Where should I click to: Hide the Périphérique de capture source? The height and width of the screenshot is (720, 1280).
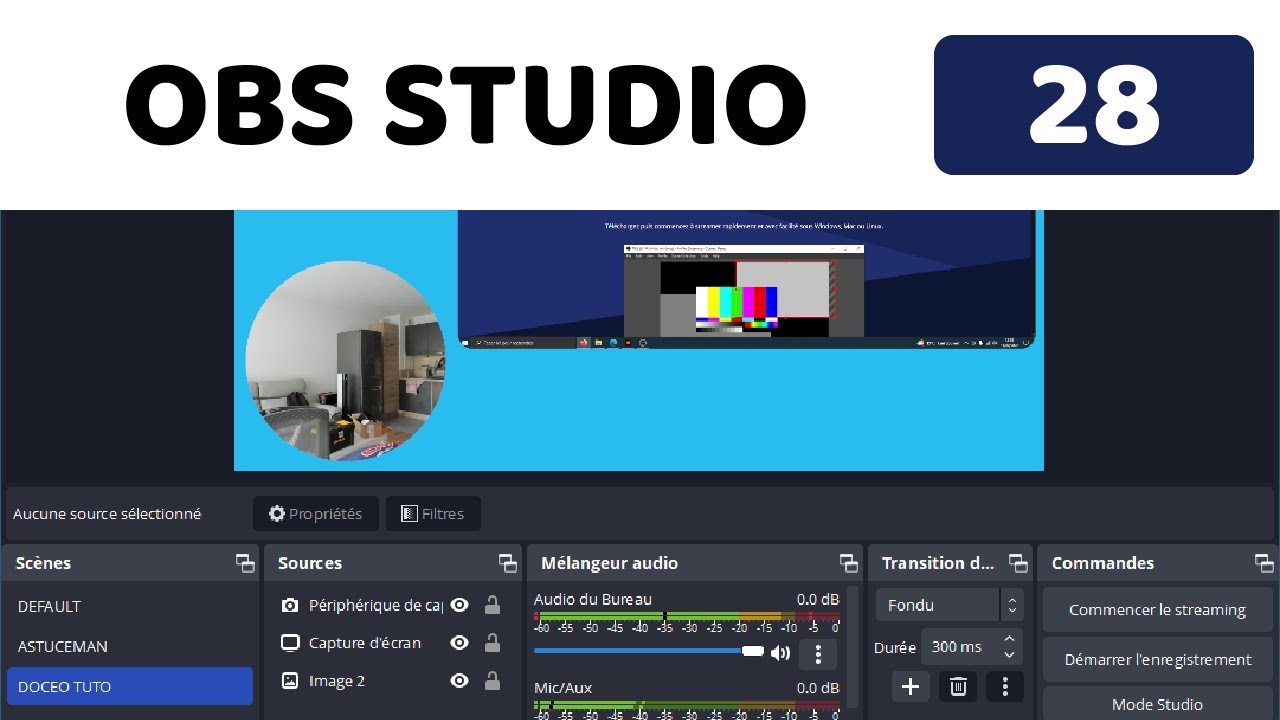pyautogui.click(x=459, y=605)
